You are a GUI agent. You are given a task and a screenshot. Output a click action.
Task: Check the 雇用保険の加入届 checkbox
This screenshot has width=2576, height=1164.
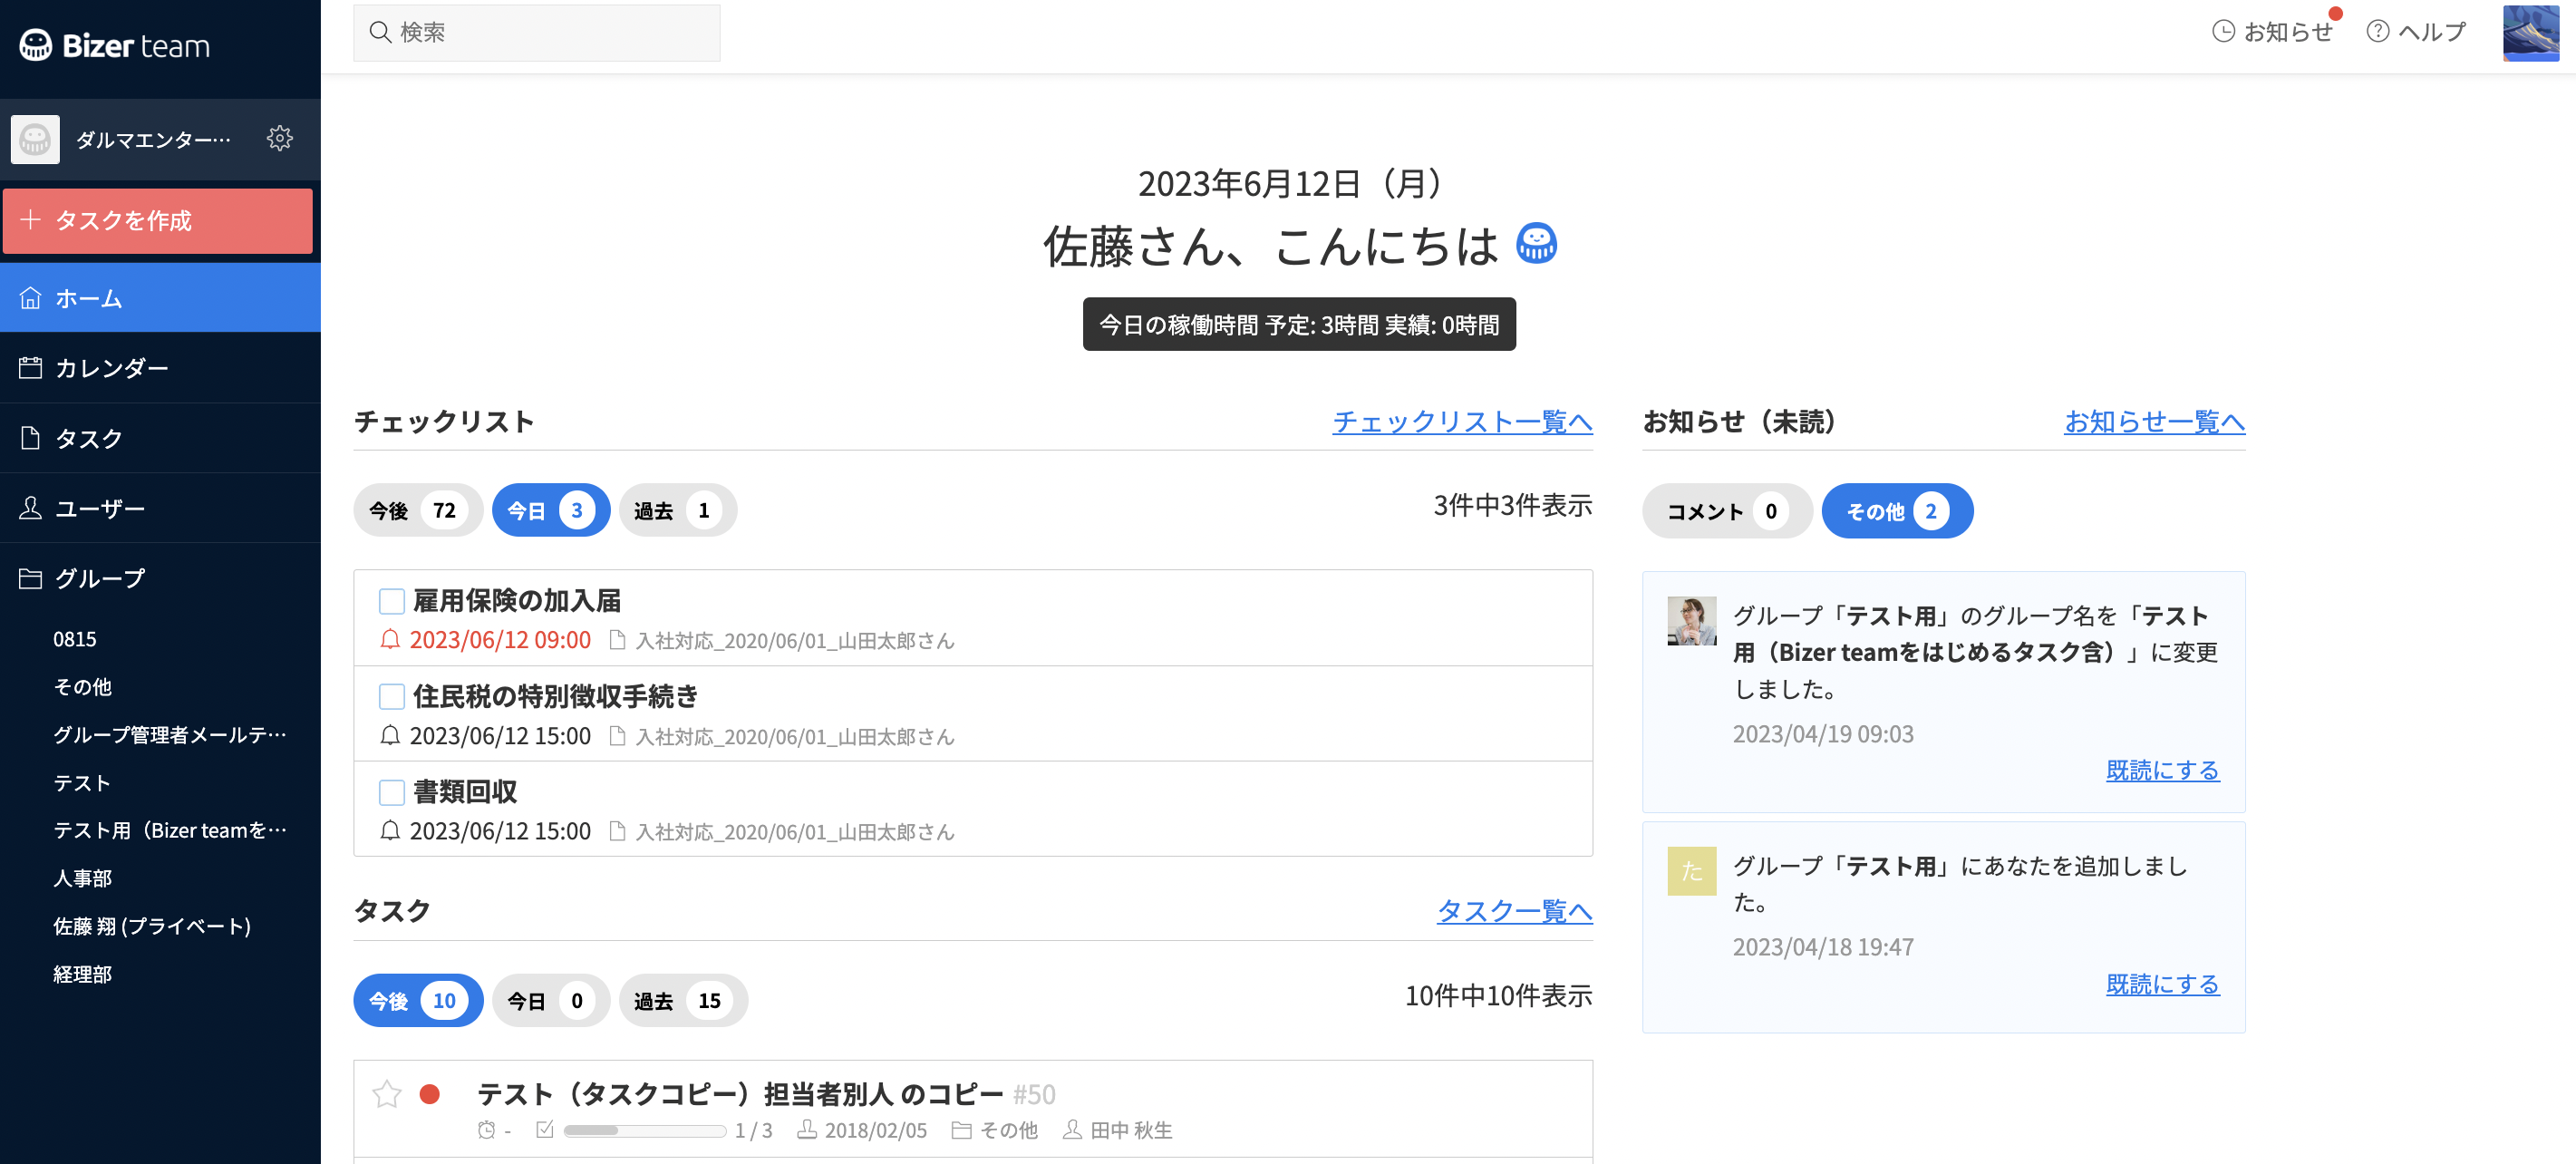point(392,601)
